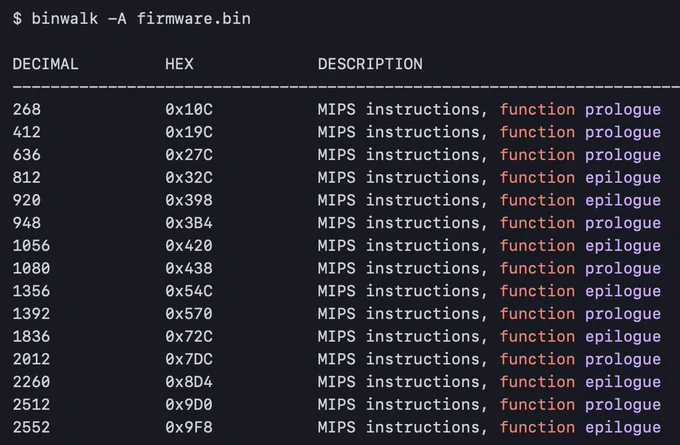This screenshot has height=445, width=680.
Task: Select the DESCRIPTION column header
Action: click(370, 64)
